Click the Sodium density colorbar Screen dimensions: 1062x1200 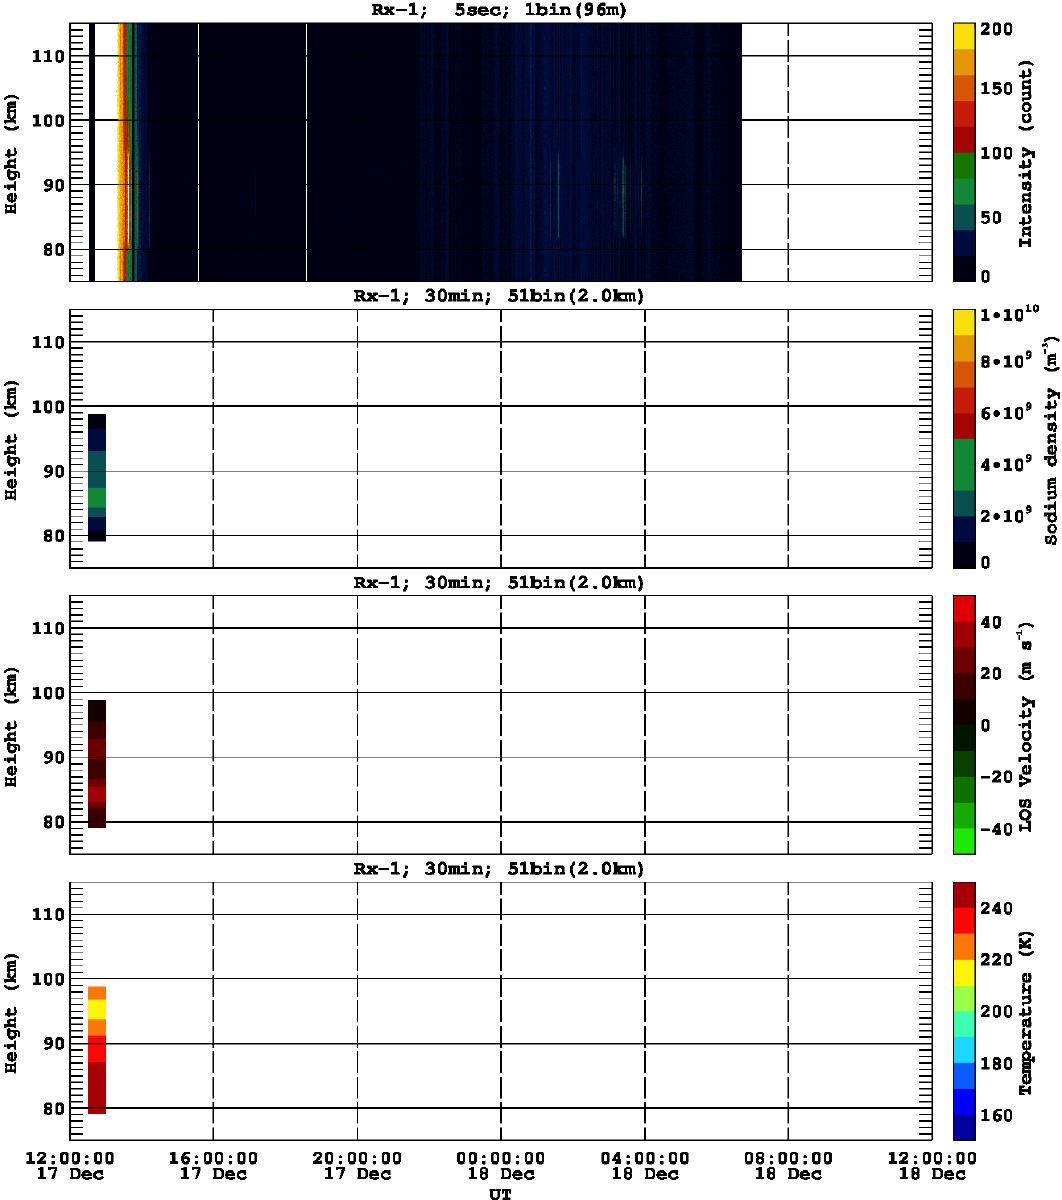coord(965,439)
